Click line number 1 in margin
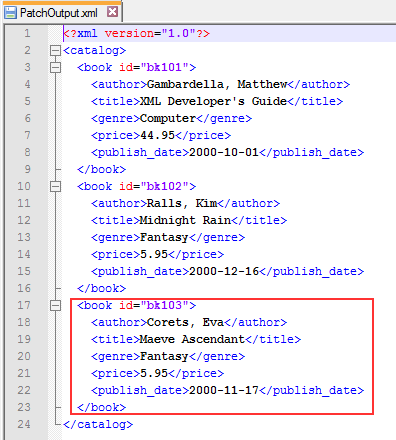This screenshot has height=440, width=396. 27,33
